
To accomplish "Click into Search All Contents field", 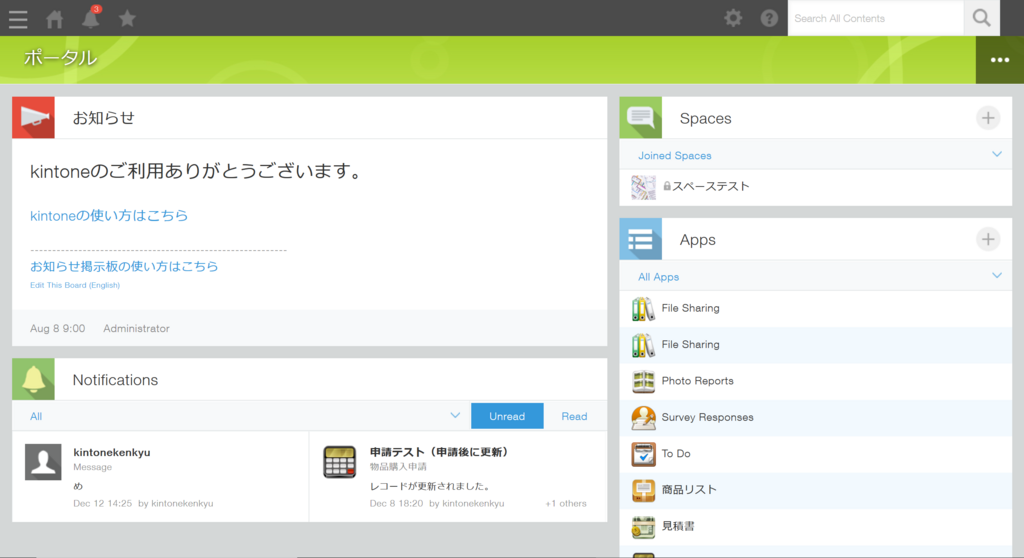I will (x=876, y=18).
